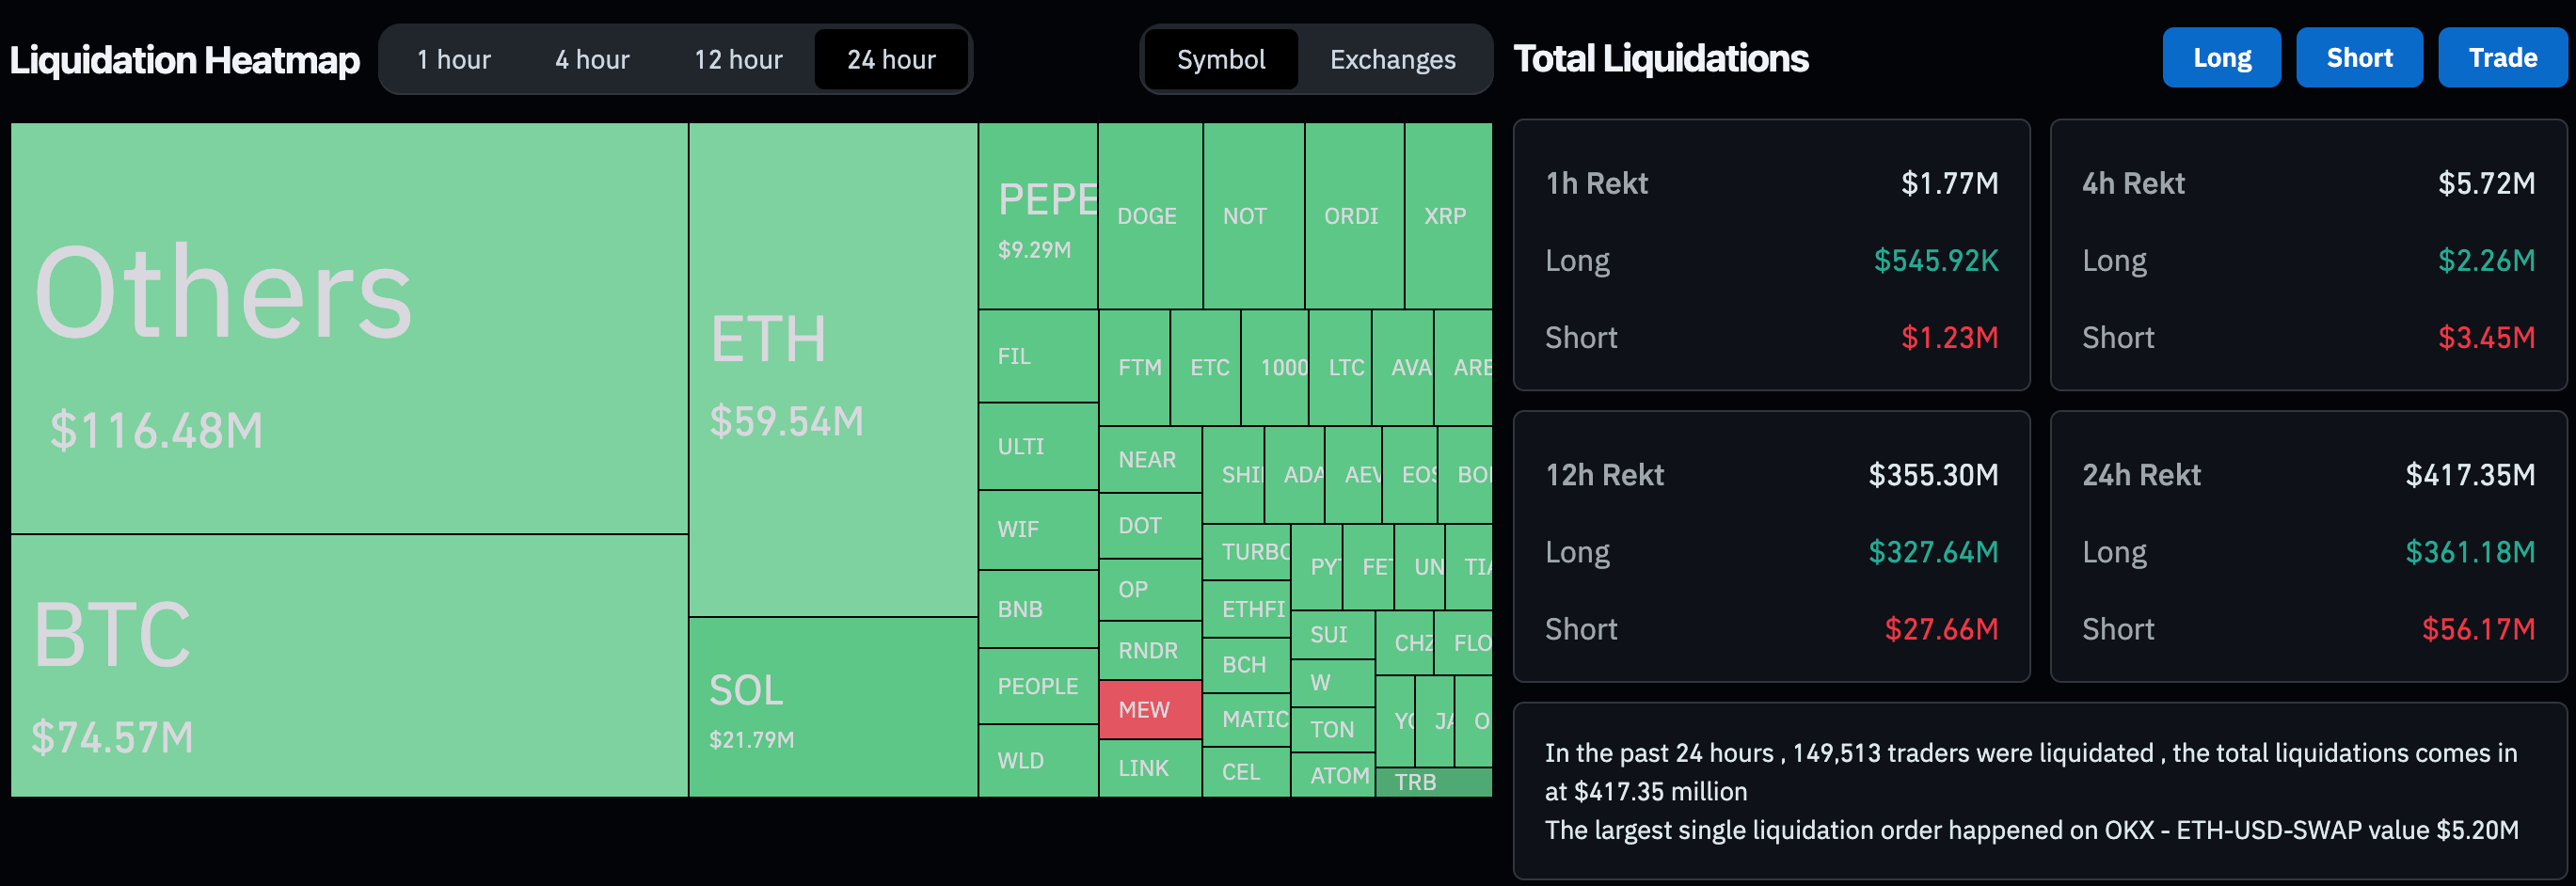Select the 12 hour timeframe

pyautogui.click(x=736, y=59)
